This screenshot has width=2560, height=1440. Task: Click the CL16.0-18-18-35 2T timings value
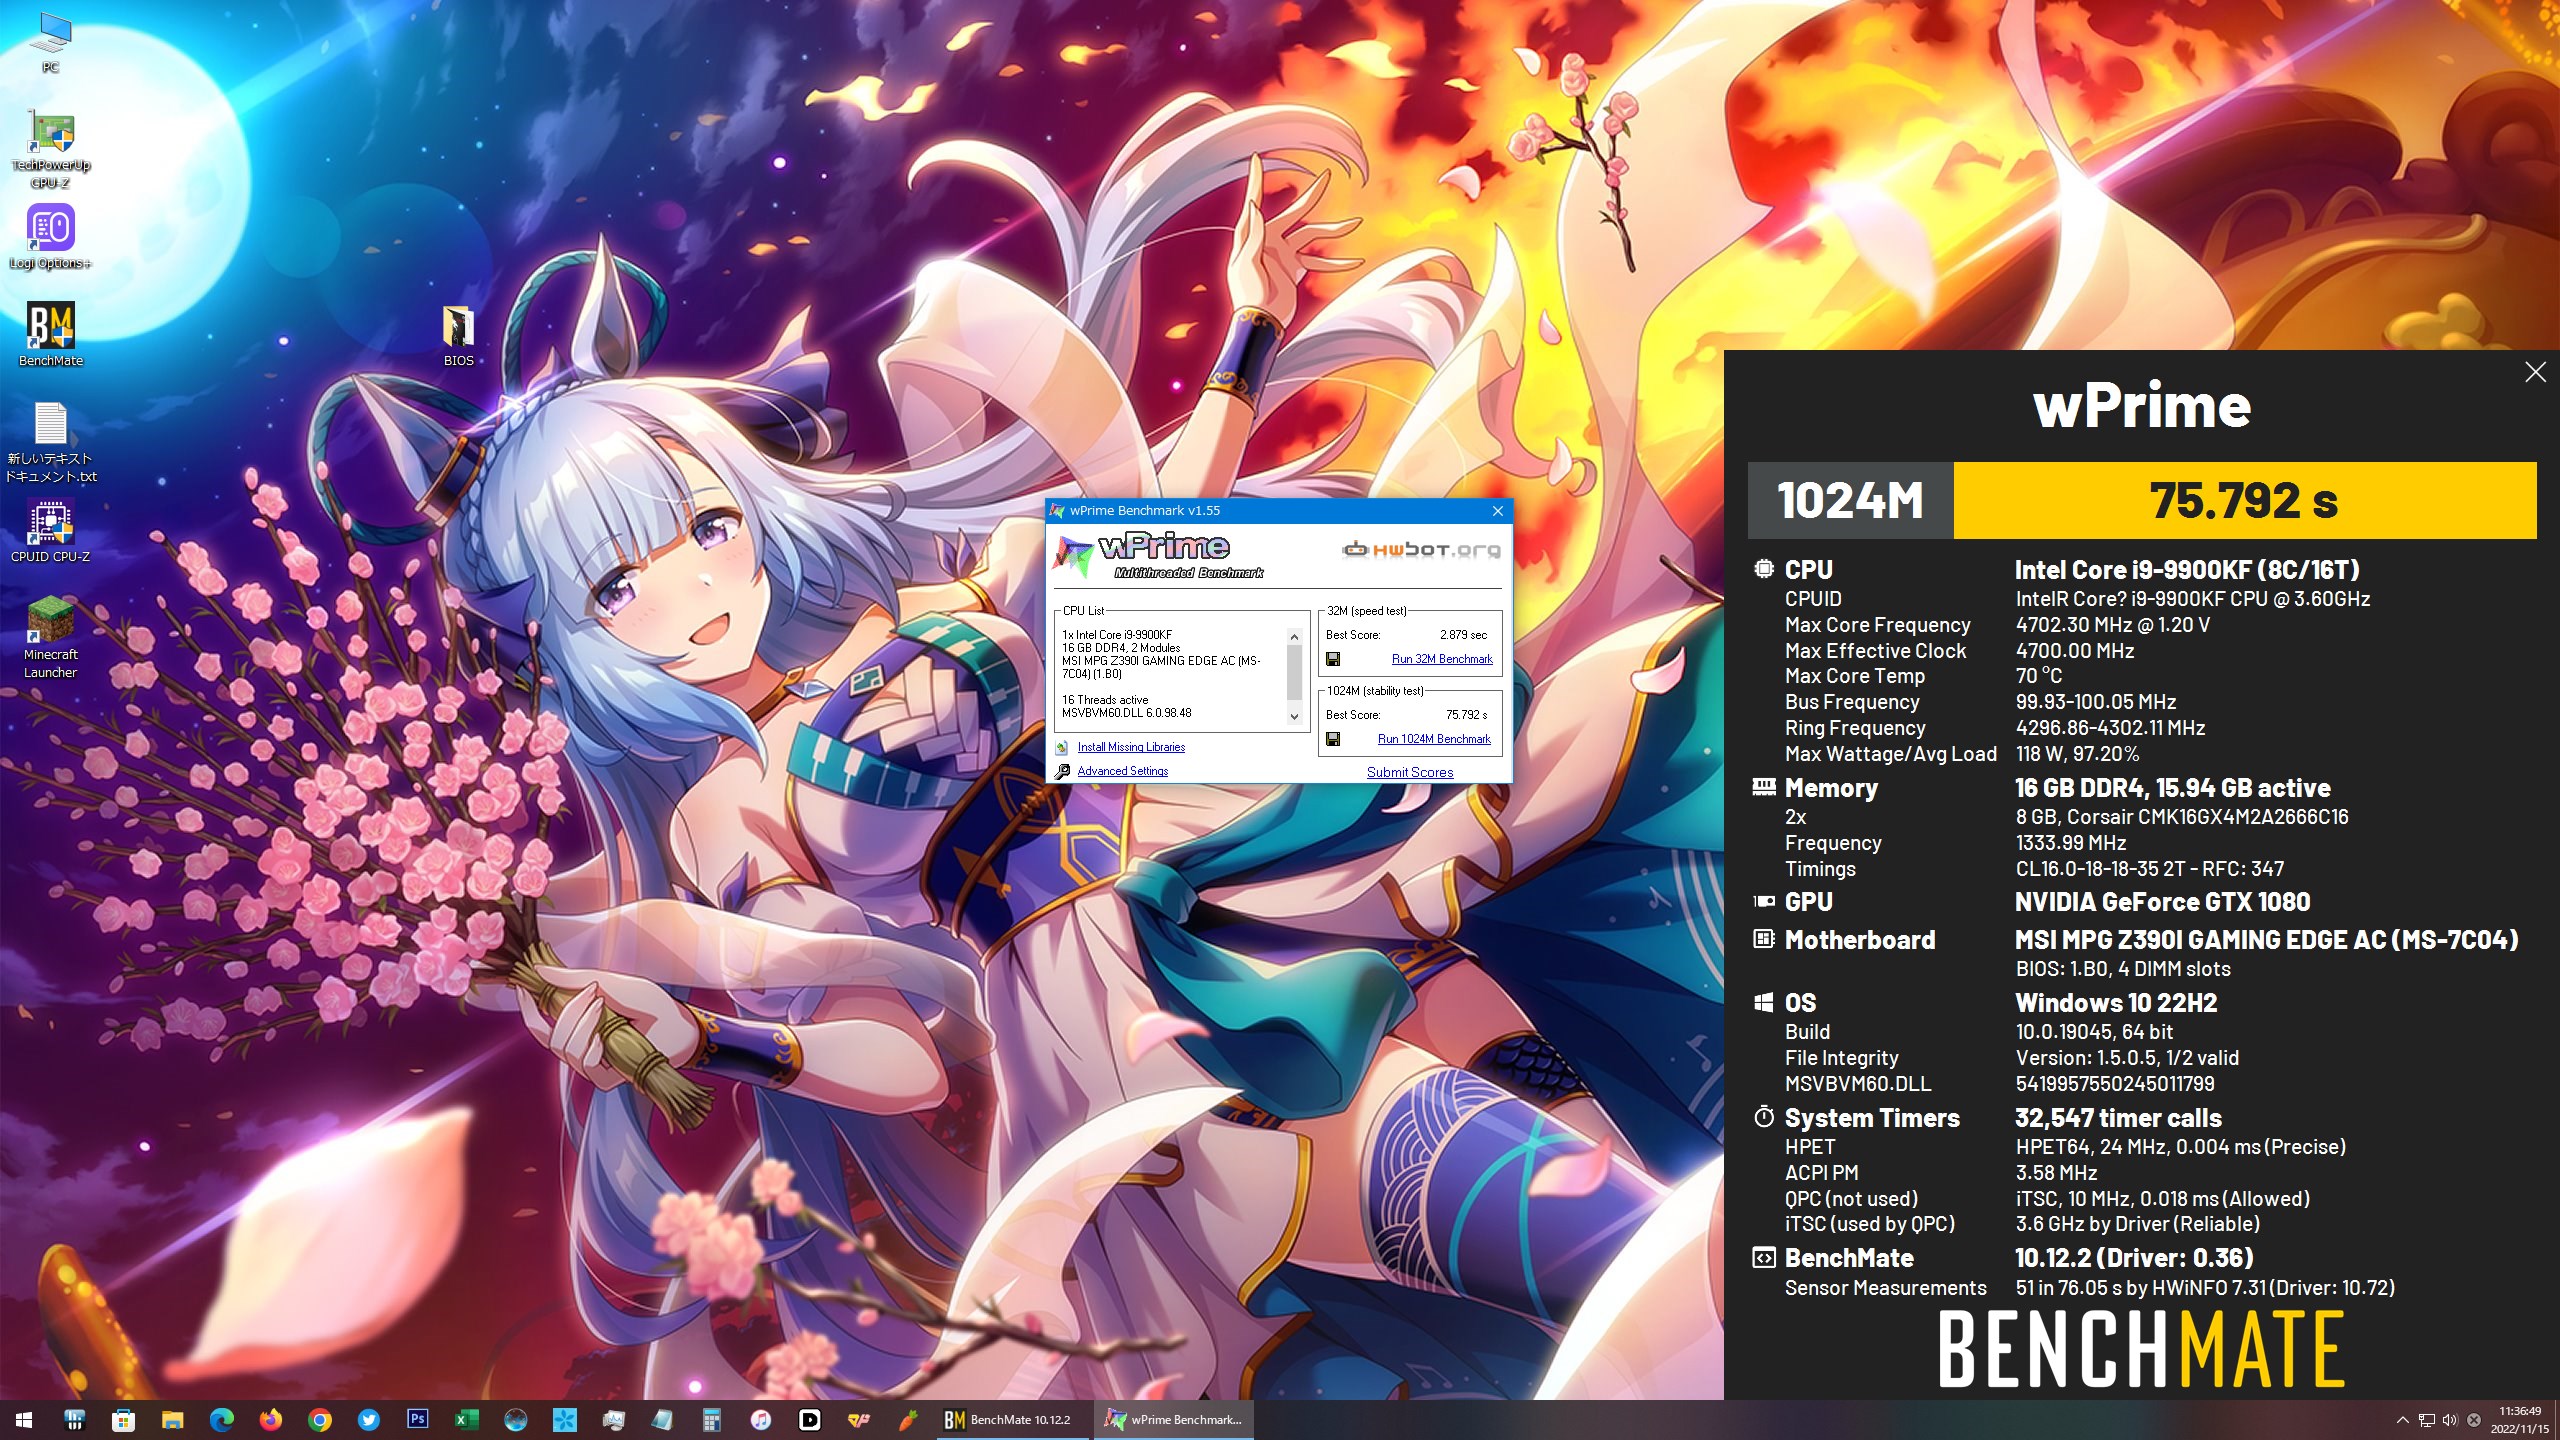pyautogui.click(x=2150, y=869)
